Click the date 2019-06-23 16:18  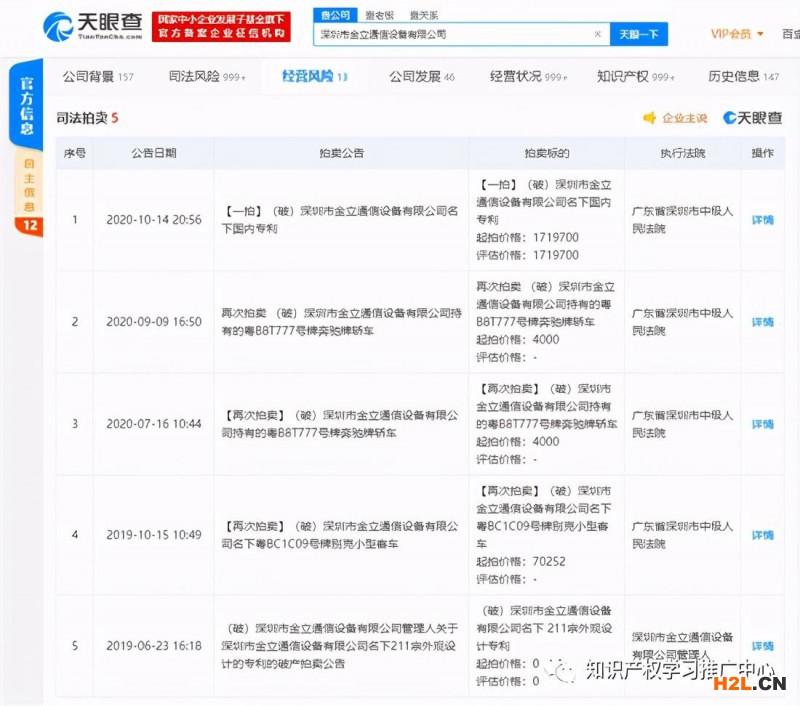click(x=154, y=646)
